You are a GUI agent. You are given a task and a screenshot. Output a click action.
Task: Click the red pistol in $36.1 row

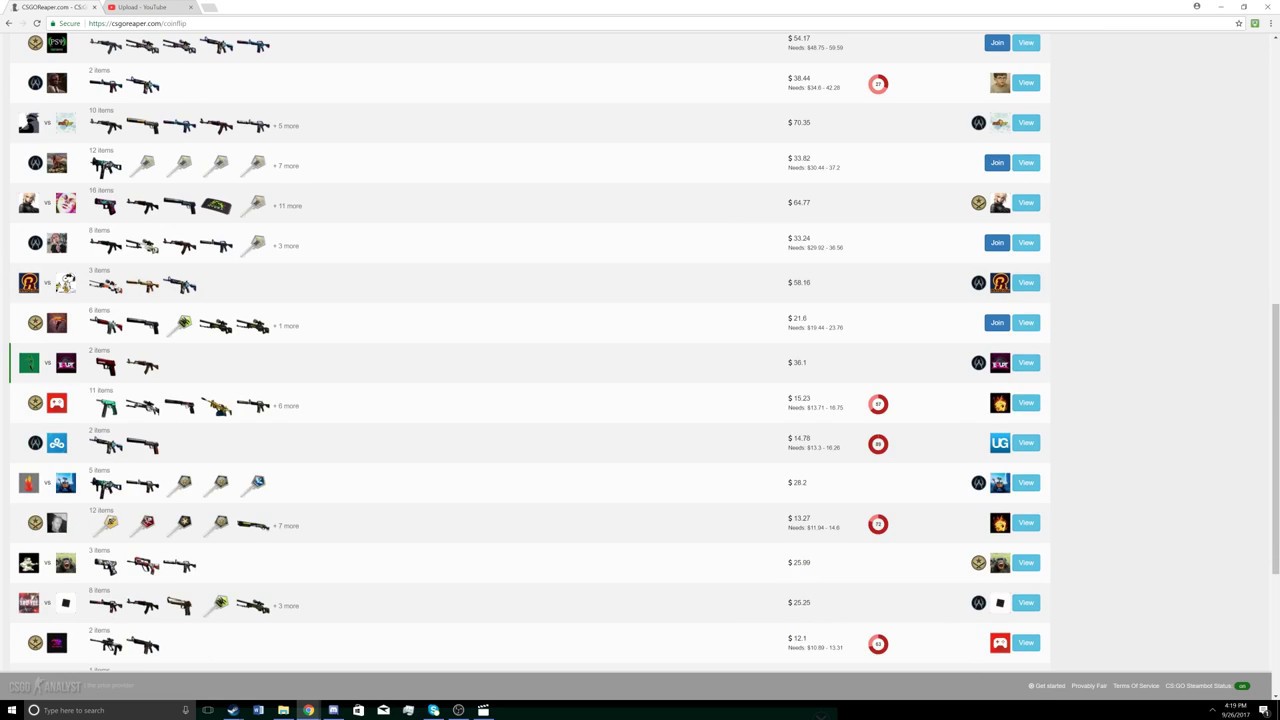106,366
